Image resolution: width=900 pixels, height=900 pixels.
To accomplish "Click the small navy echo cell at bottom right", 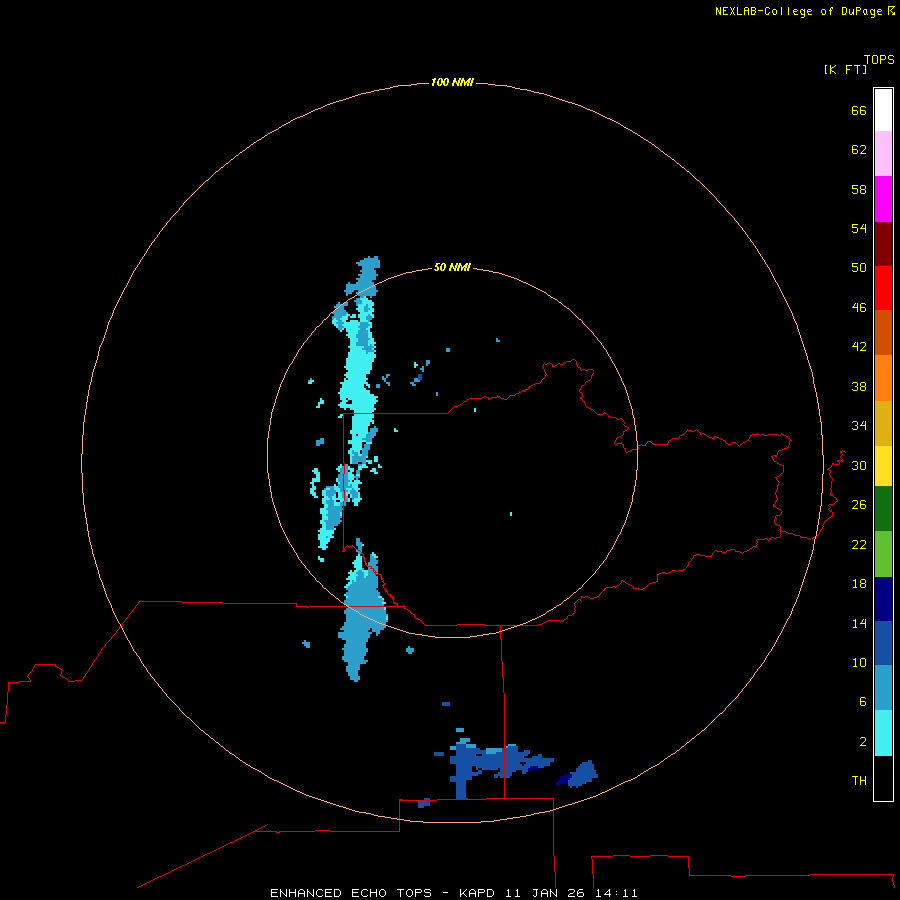I will click(x=564, y=779).
